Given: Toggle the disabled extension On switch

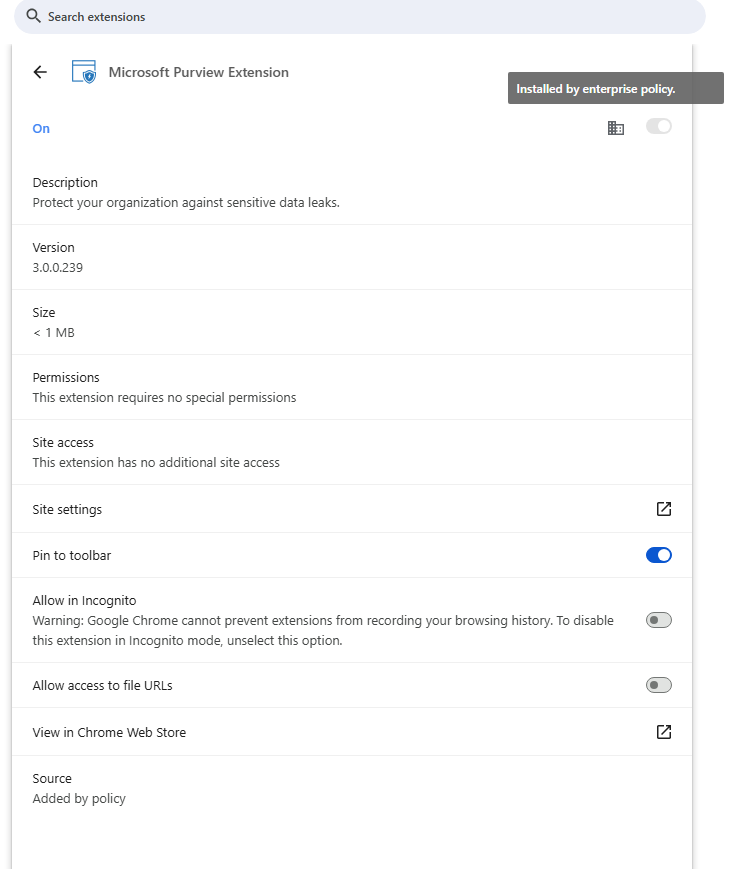Looking at the screenshot, I should [658, 126].
